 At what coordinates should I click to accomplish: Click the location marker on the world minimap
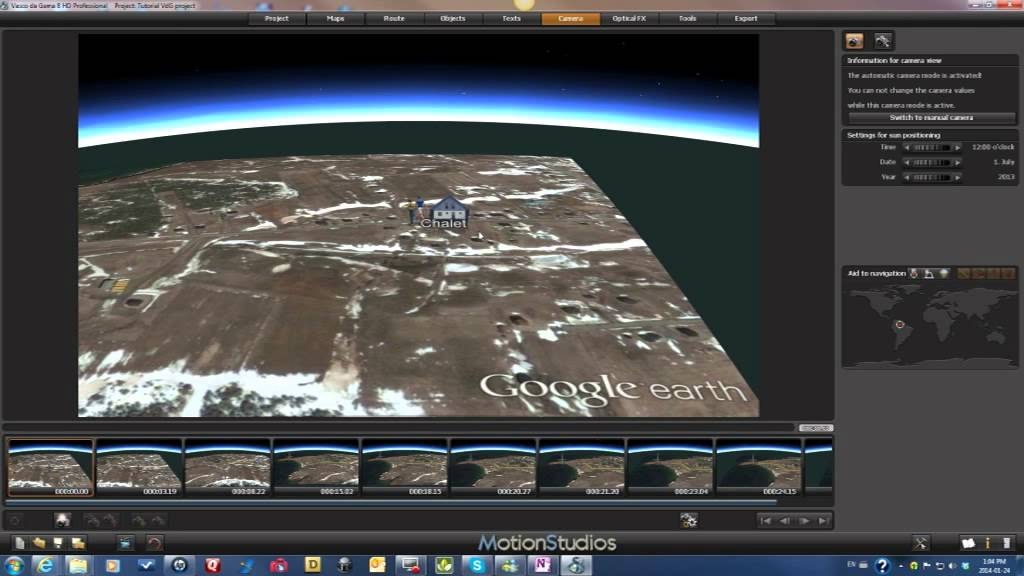coord(900,325)
